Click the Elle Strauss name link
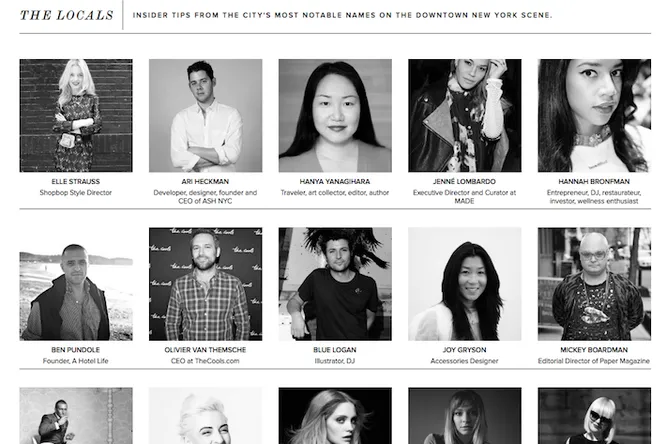 point(76,181)
